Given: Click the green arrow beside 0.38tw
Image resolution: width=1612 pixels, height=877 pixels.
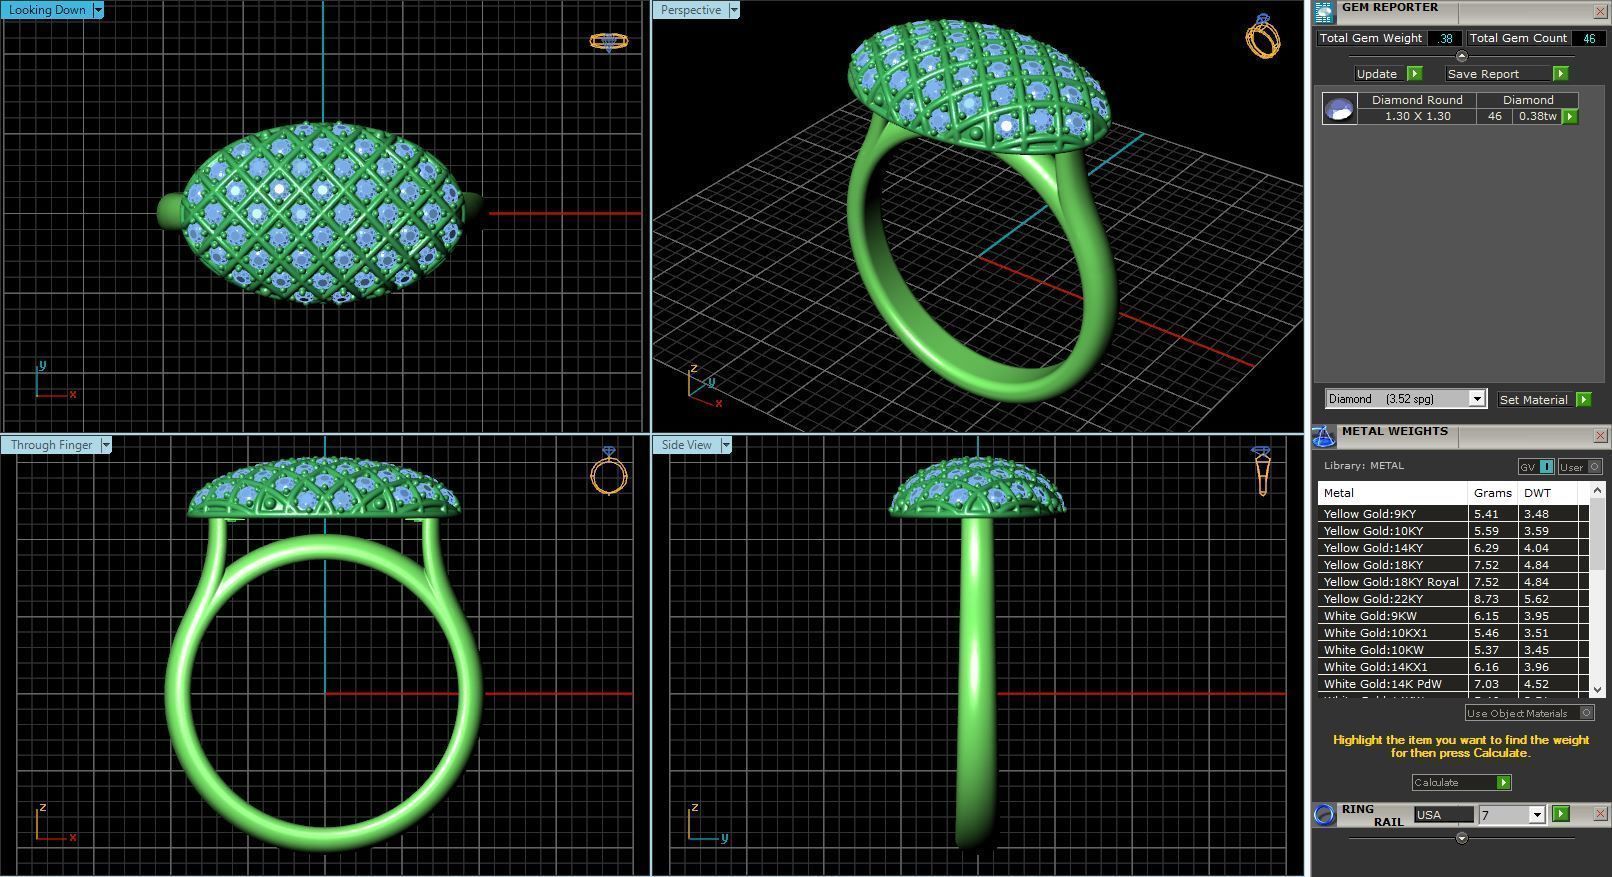Looking at the screenshot, I should click(x=1570, y=117).
